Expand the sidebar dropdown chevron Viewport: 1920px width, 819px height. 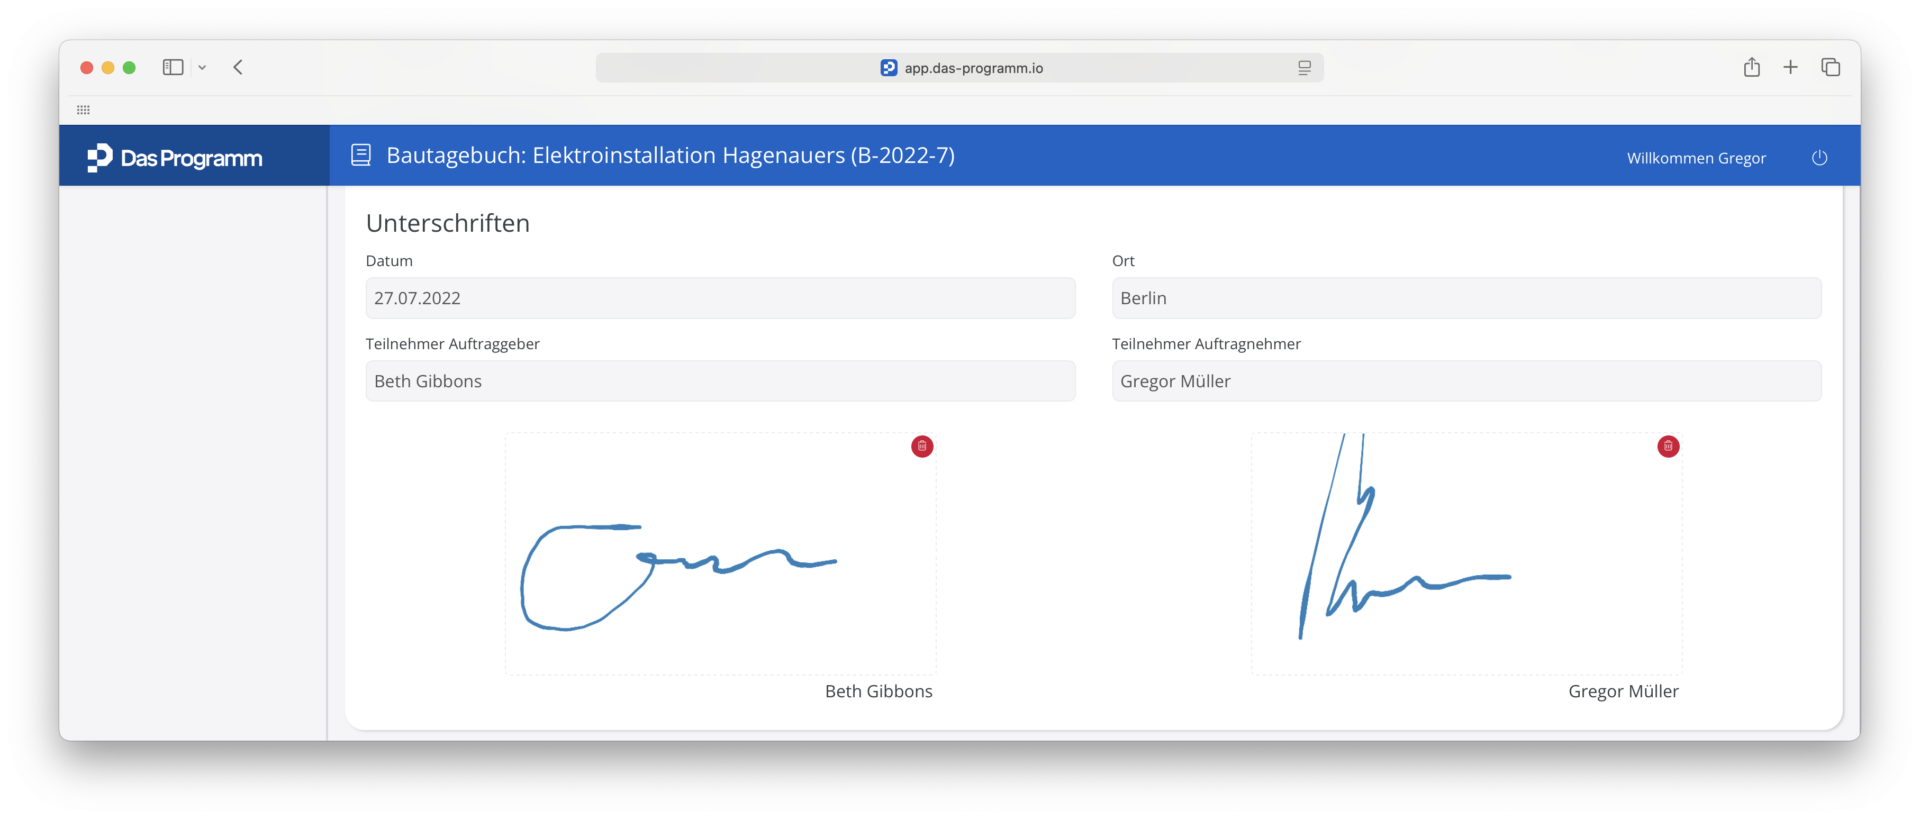point(202,67)
